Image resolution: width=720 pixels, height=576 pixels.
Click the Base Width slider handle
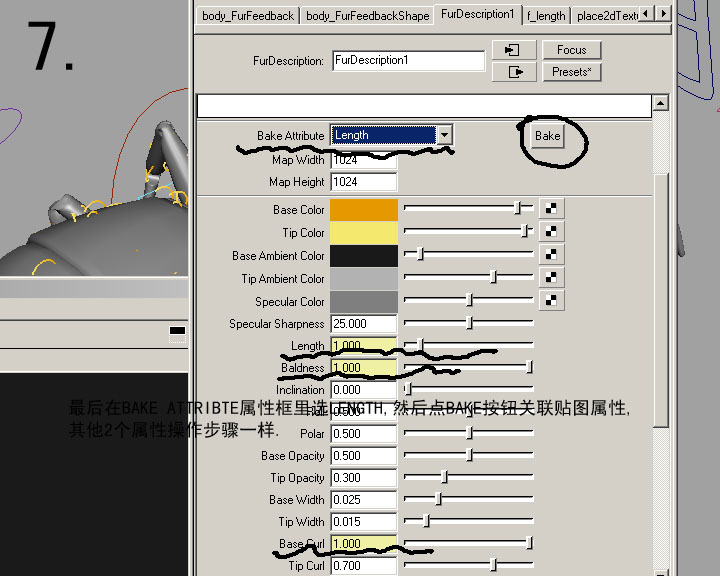tap(438, 499)
